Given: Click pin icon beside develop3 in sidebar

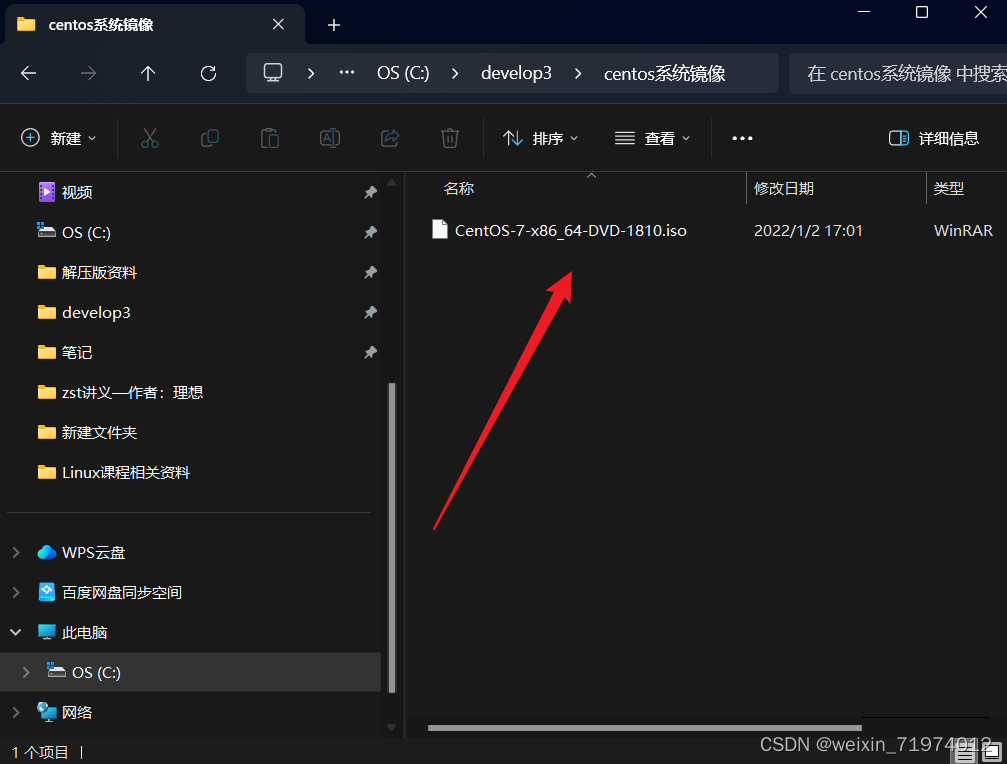Looking at the screenshot, I should click(371, 312).
